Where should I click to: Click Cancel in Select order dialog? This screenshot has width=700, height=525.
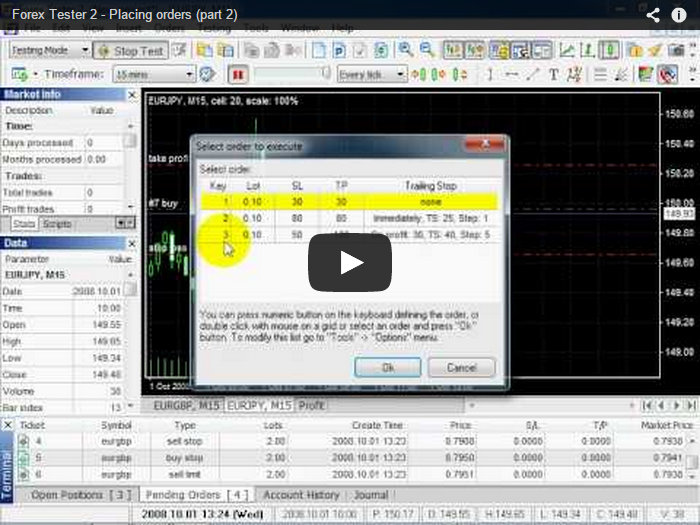(x=462, y=367)
